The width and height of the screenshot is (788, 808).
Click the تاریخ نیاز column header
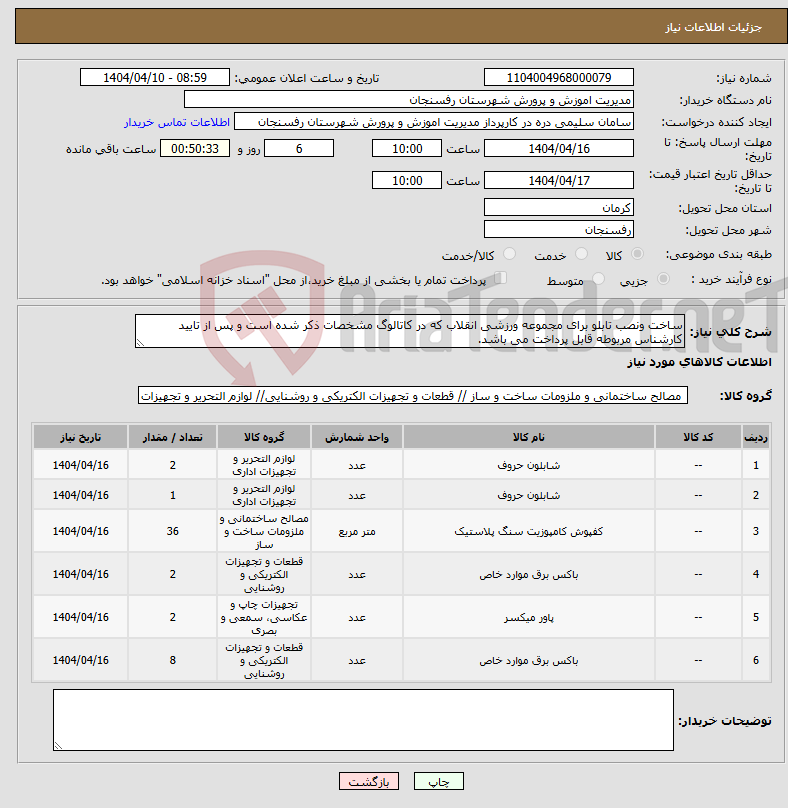click(x=80, y=437)
